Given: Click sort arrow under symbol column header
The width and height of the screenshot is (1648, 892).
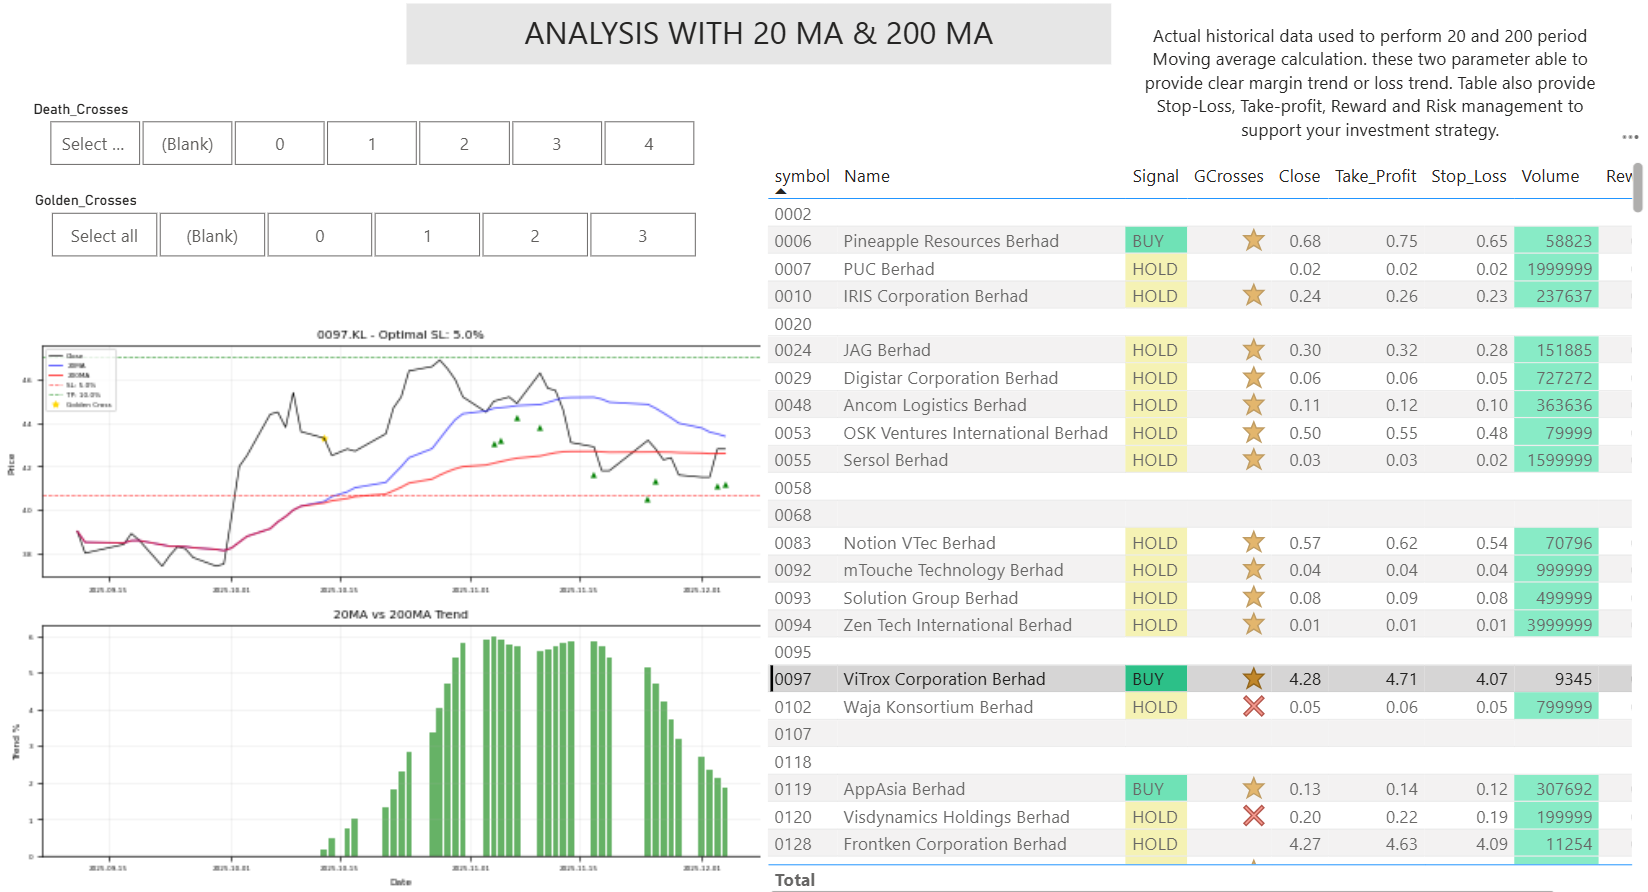Looking at the screenshot, I should click(x=781, y=191).
